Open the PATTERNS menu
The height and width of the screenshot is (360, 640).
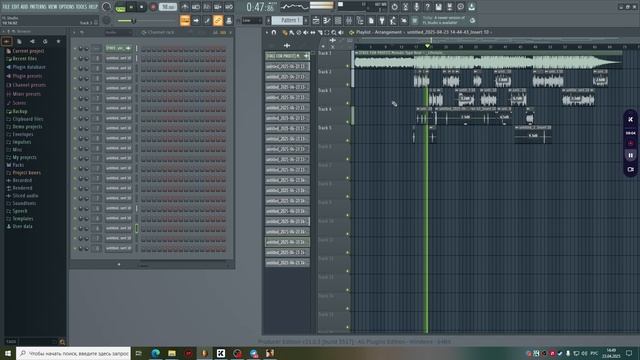[38, 7]
